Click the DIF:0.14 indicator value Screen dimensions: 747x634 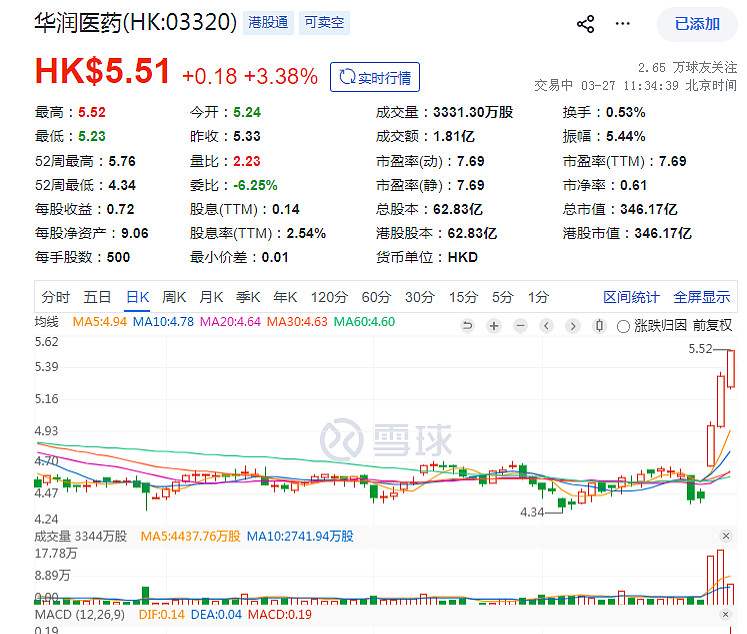(161, 614)
